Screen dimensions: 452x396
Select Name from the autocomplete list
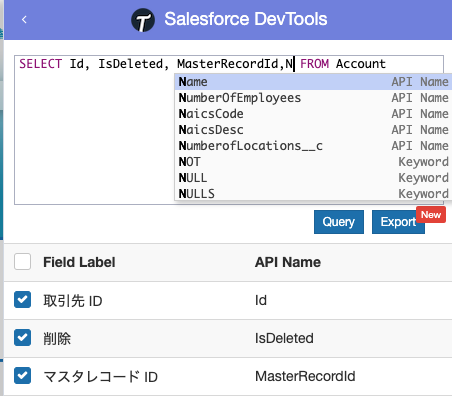coord(313,82)
